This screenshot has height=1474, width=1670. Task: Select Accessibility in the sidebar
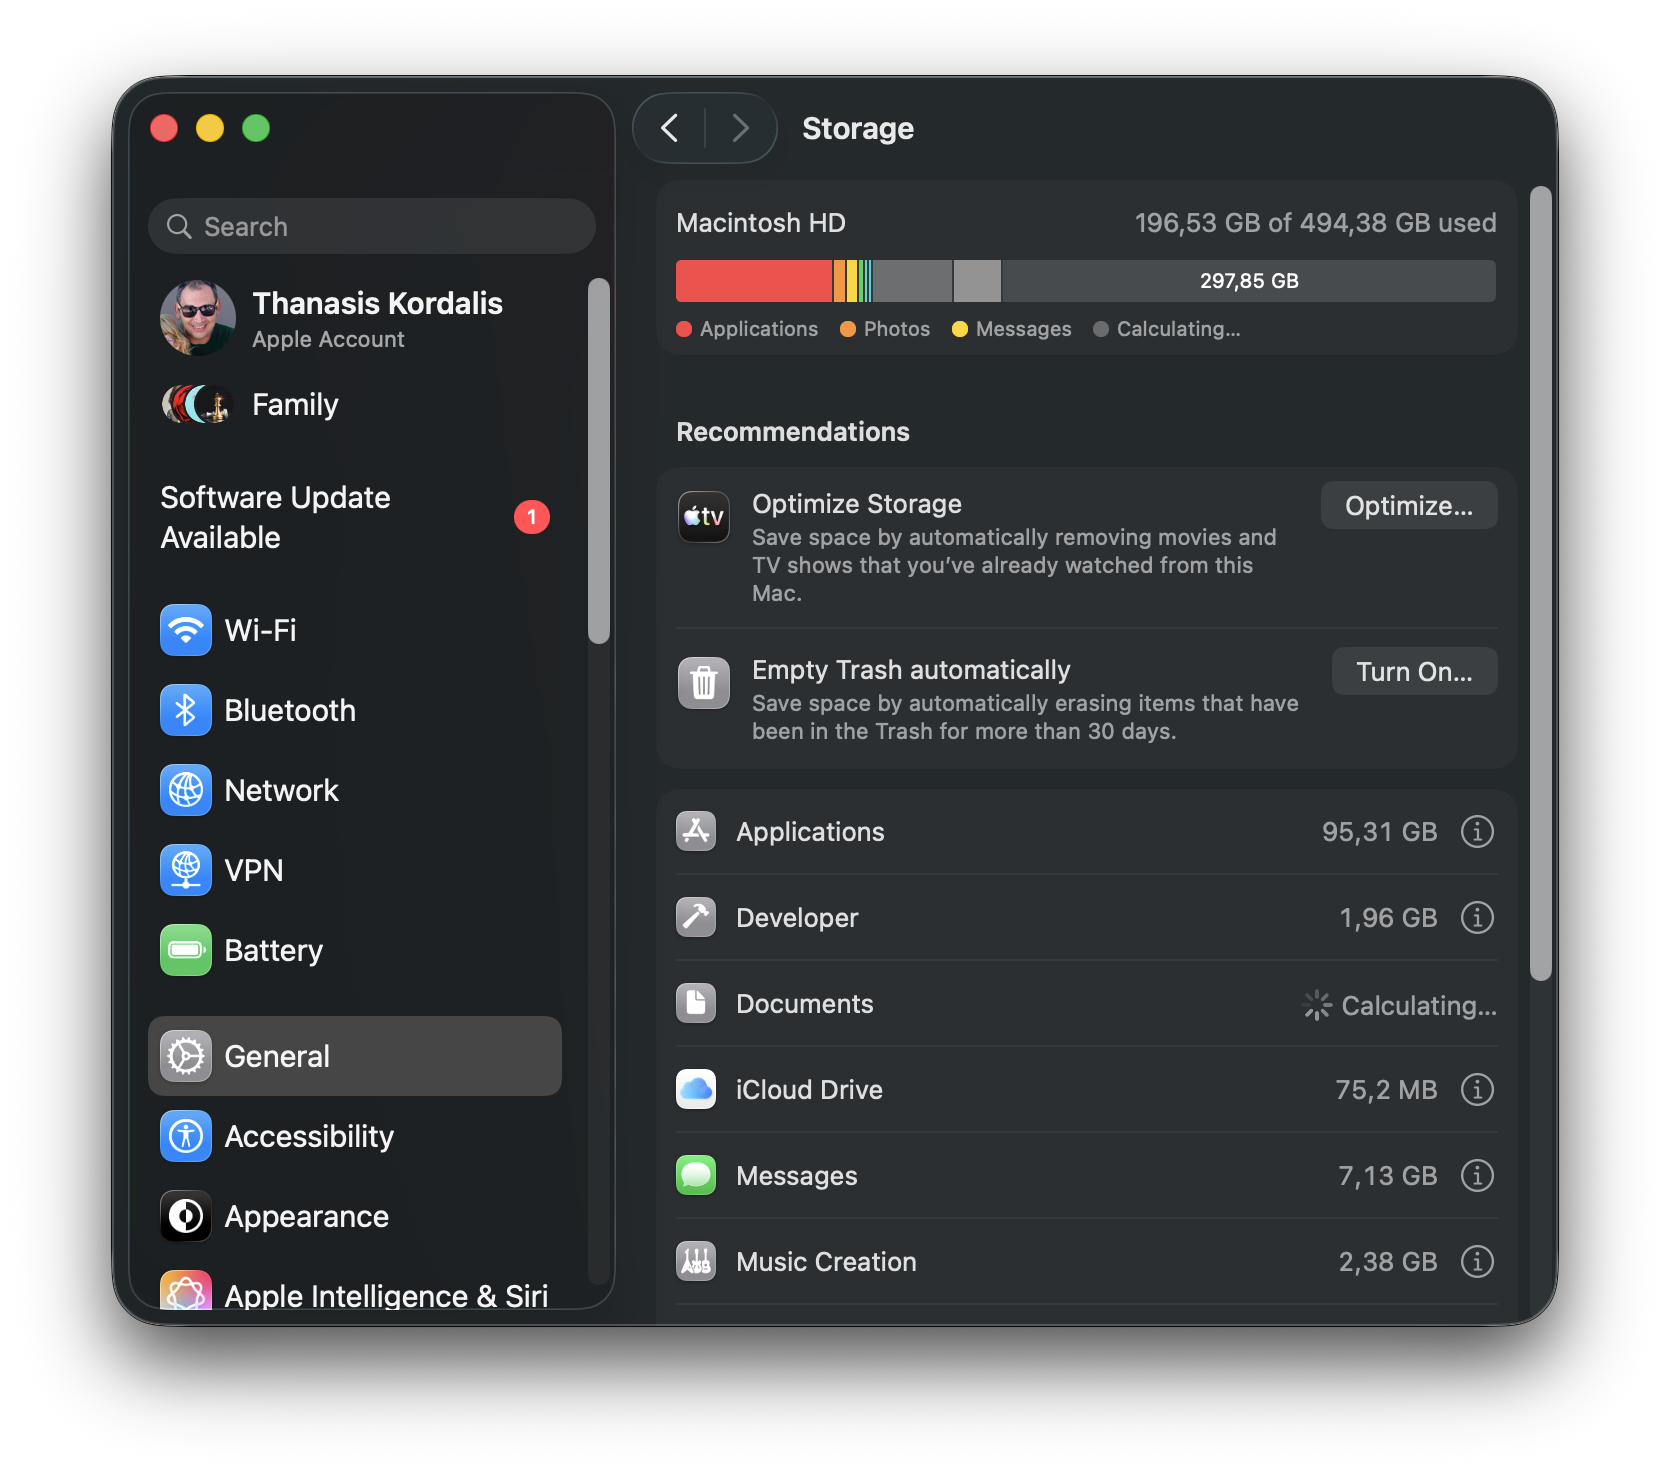pos(355,1136)
